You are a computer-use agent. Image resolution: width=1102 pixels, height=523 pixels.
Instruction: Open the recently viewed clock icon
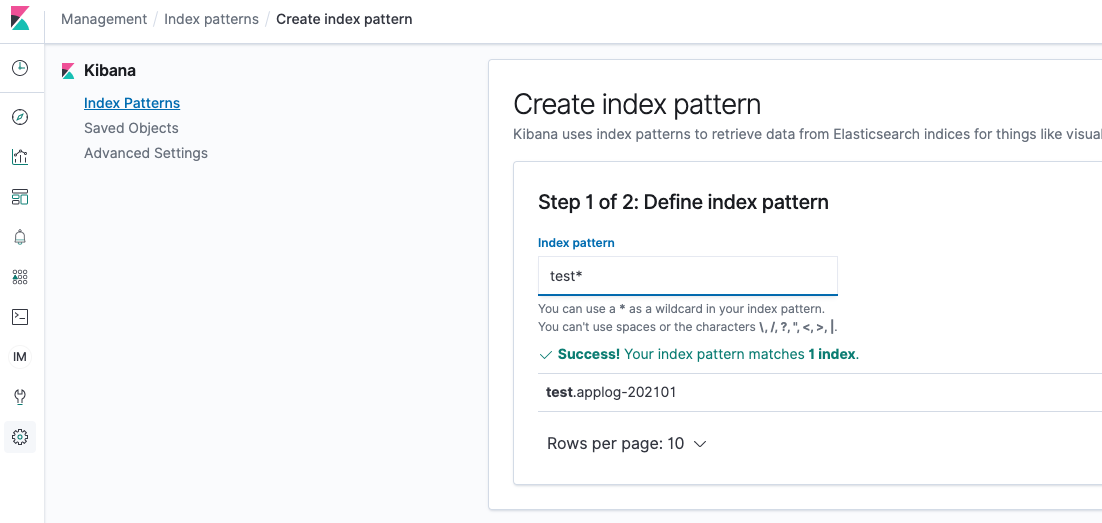20,69
